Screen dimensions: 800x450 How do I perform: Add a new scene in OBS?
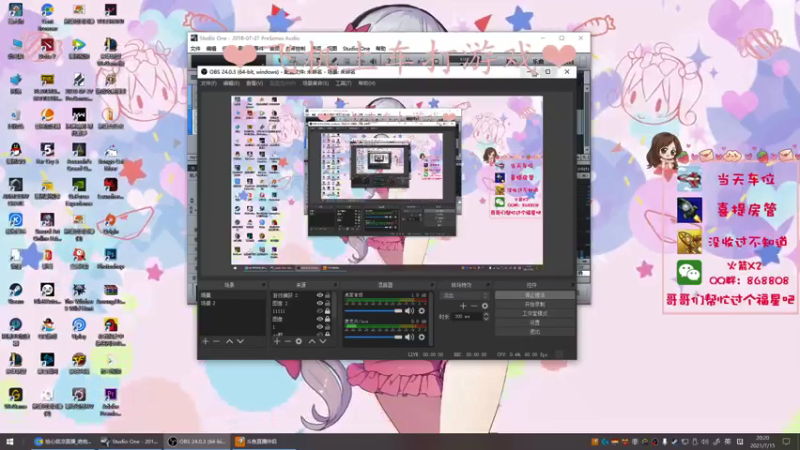pyautogui.click(x=206, y=341)
